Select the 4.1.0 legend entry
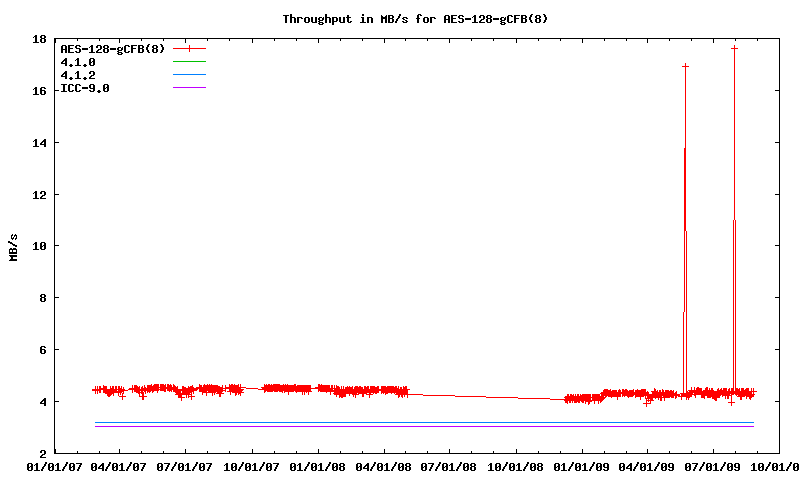This screenshot has height=480, width=800. click(77, 62)
